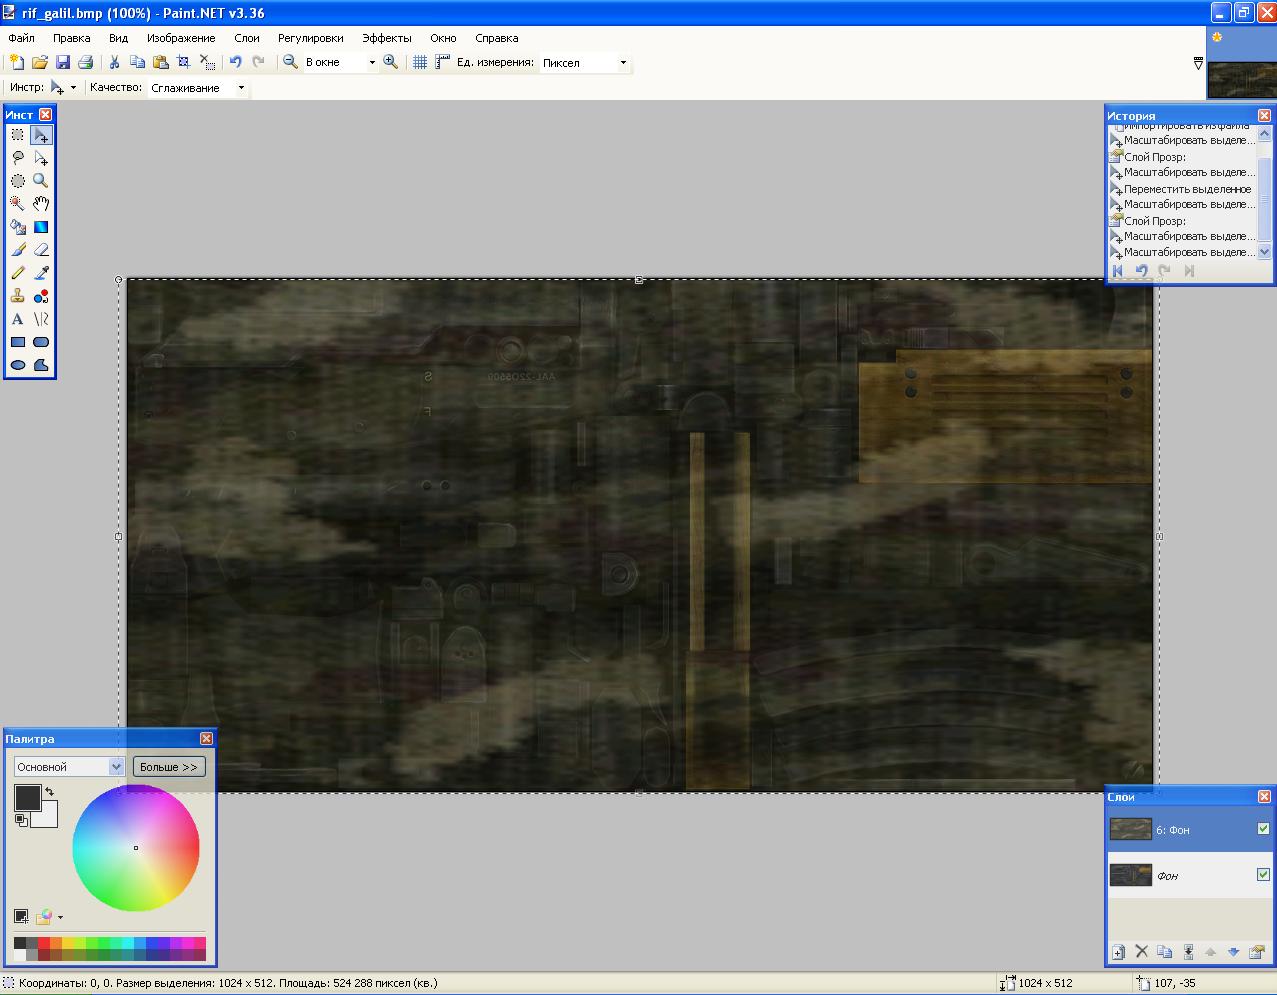Select the Pencil tool
The image size is (1277, 995).
pyautogui.click(x=18, y=273)
